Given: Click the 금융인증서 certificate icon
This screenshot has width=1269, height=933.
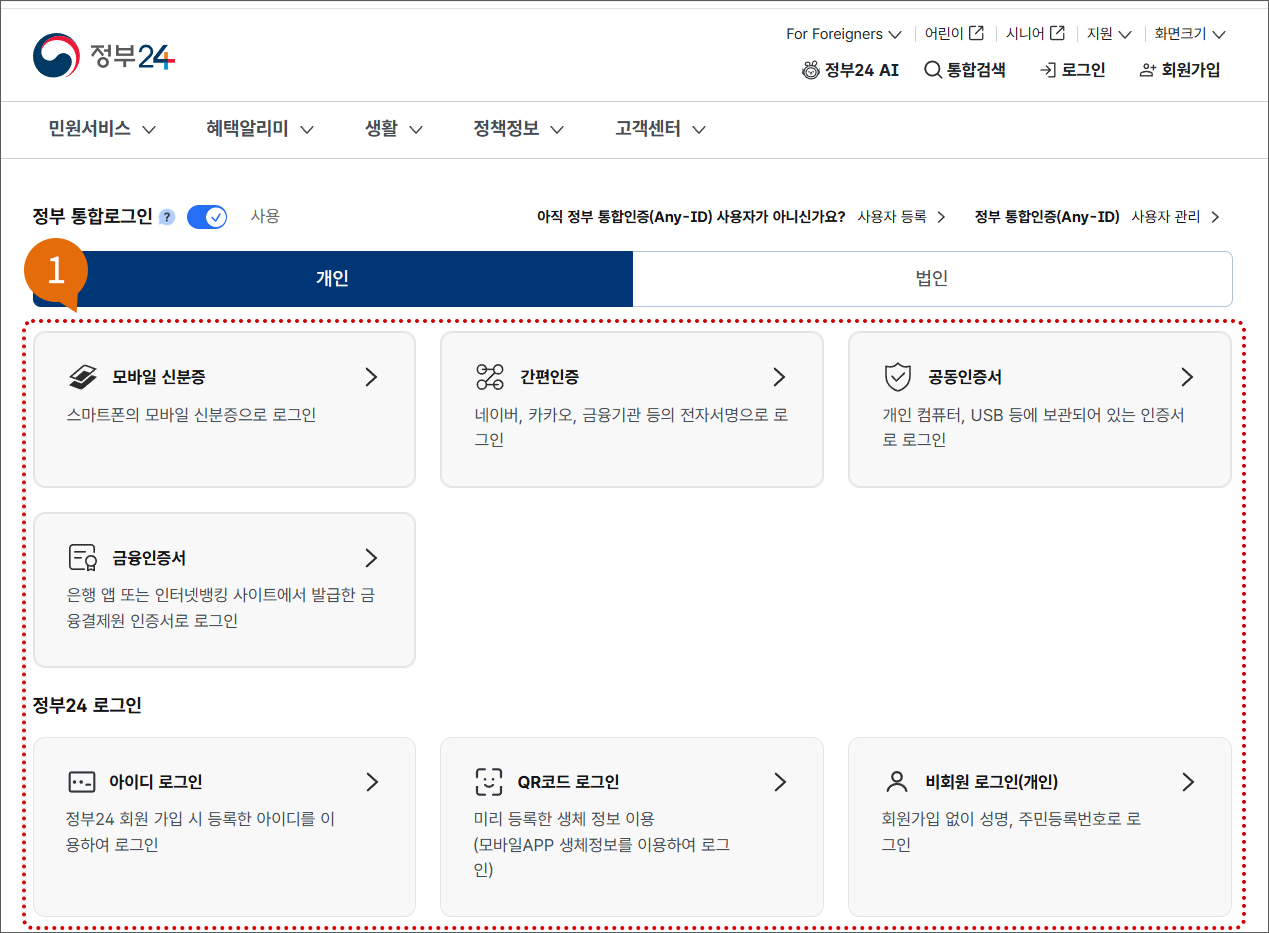Looking at the screenshot, I should [x=82, y=558].
